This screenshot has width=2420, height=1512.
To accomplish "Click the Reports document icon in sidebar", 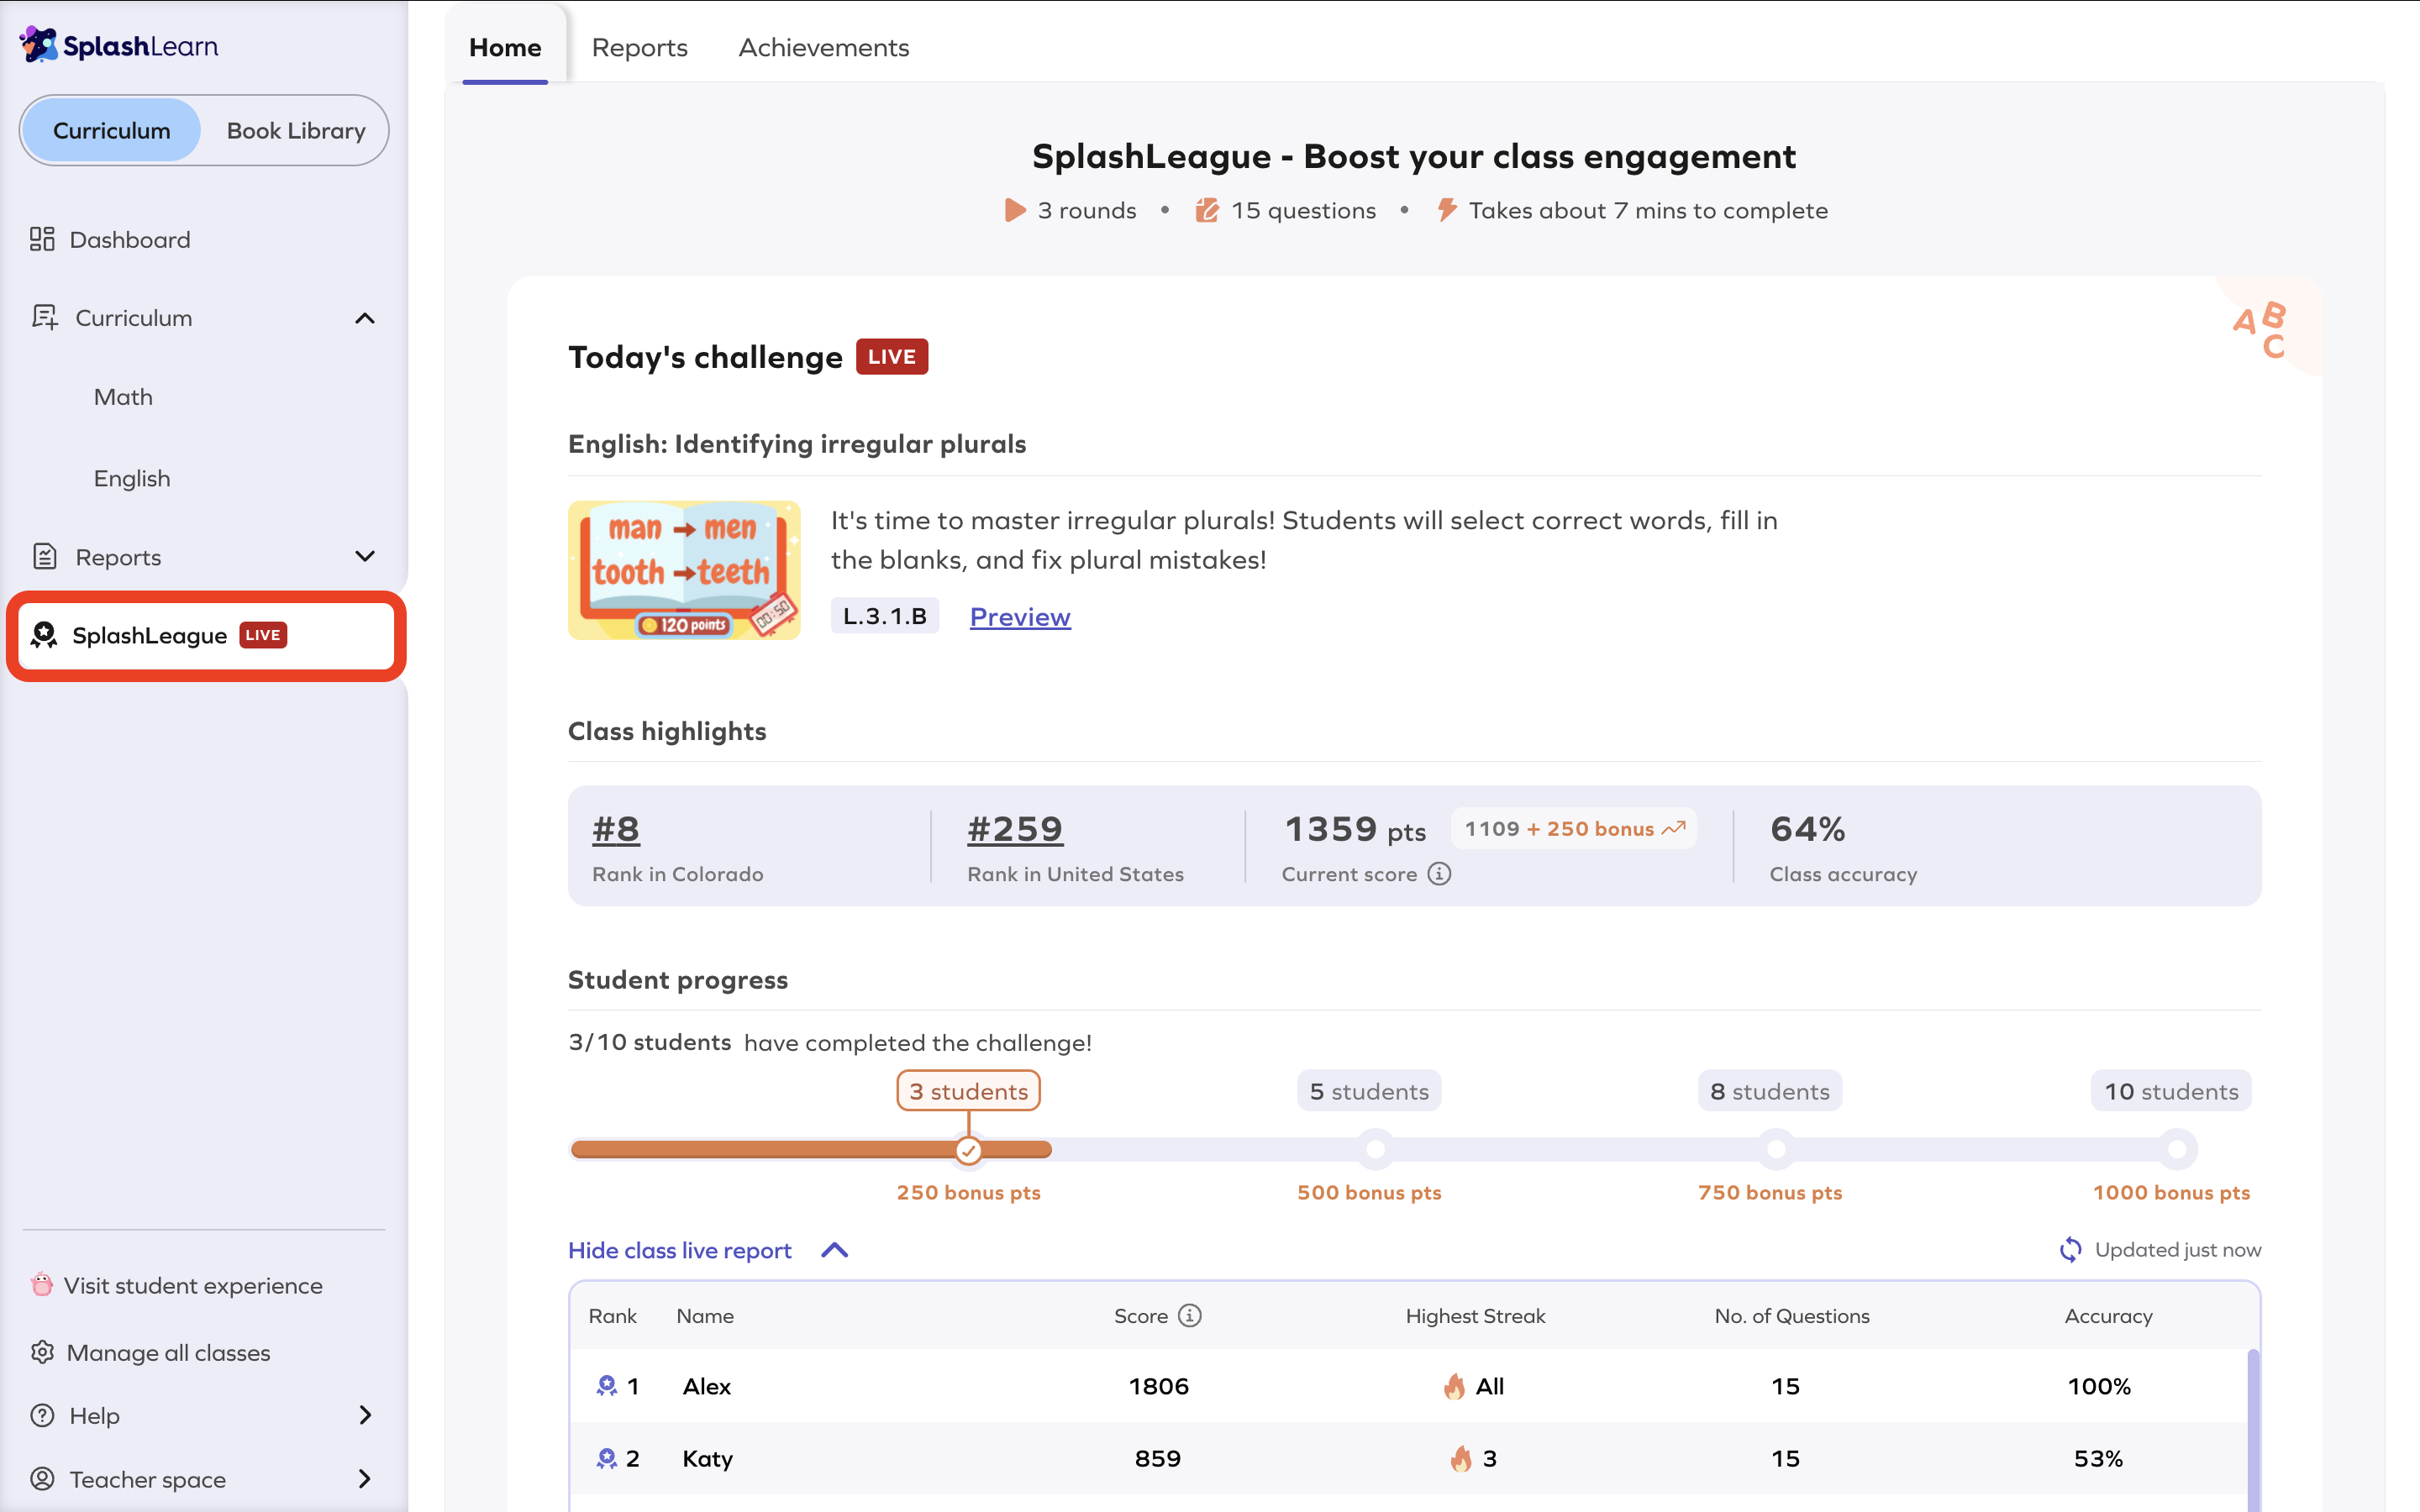I will click(x=44, y=556).
